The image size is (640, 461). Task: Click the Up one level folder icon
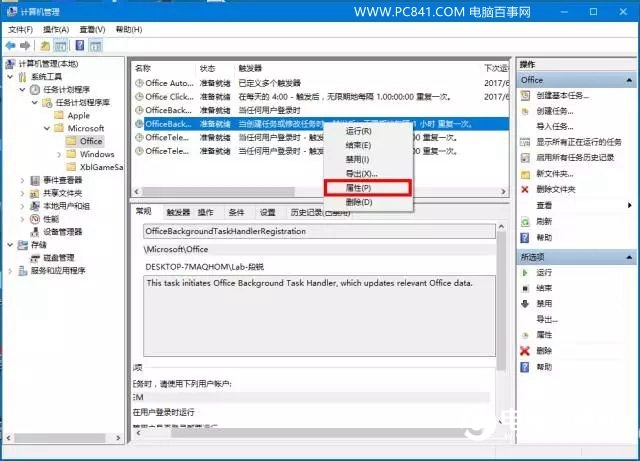tap(45, 46)
